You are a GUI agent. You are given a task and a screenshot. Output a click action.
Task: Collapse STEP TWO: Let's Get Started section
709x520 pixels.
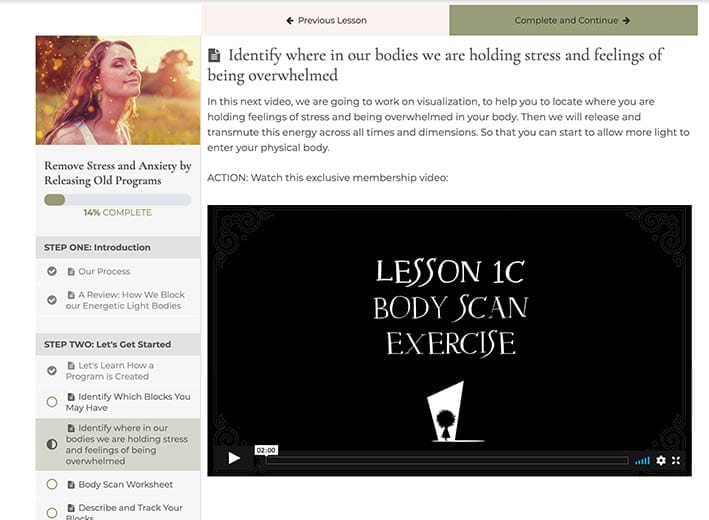coord(118,344)
